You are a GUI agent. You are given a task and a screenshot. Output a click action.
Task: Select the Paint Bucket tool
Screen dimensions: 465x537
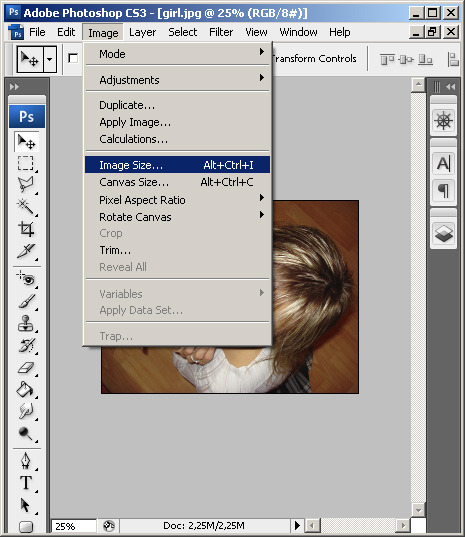[26, 389]
